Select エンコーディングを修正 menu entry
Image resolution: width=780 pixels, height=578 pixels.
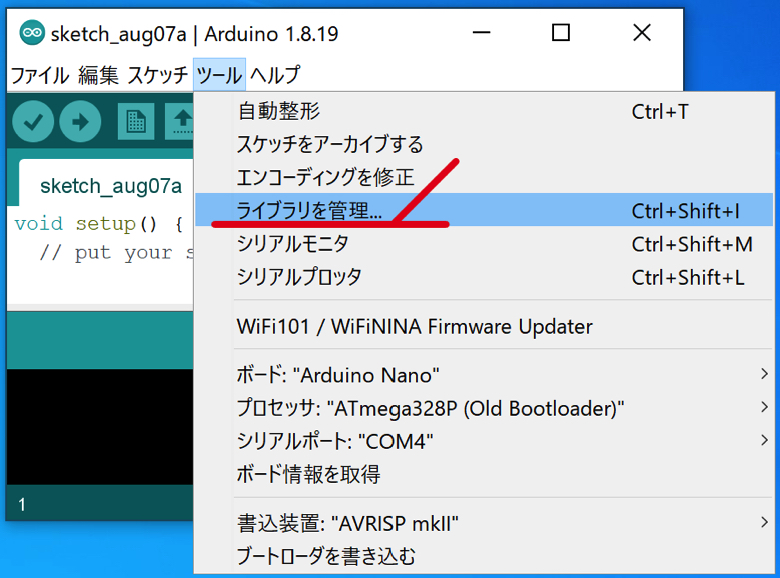484,177
